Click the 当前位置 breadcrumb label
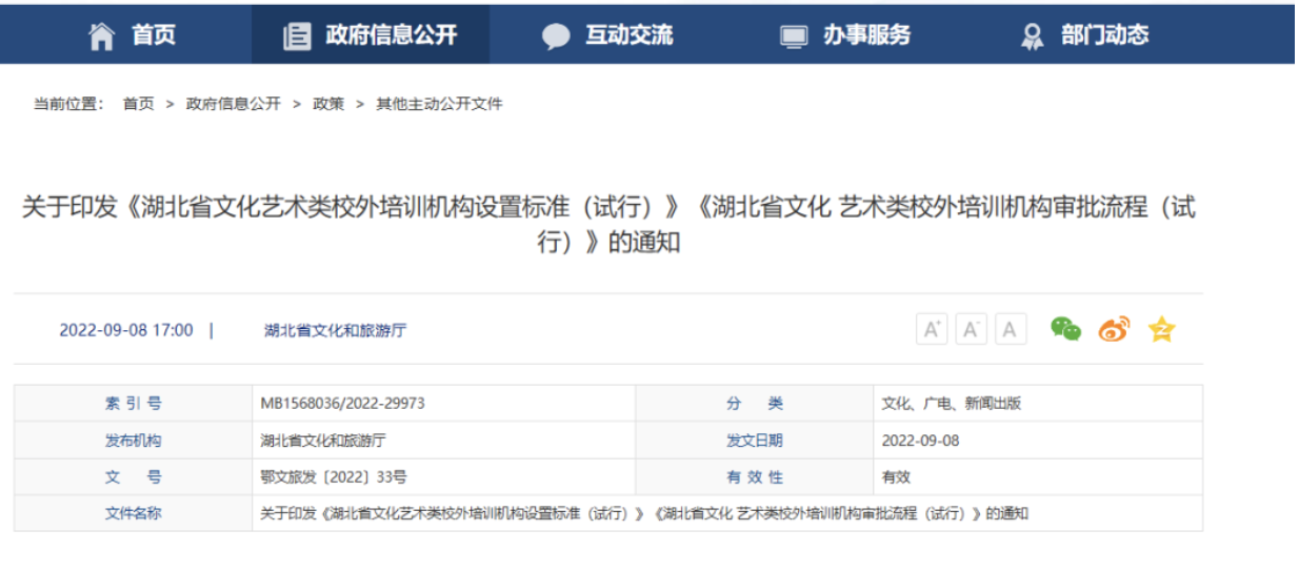Image resolution: width=1295 pixels, height=582 pixels. 68,104
